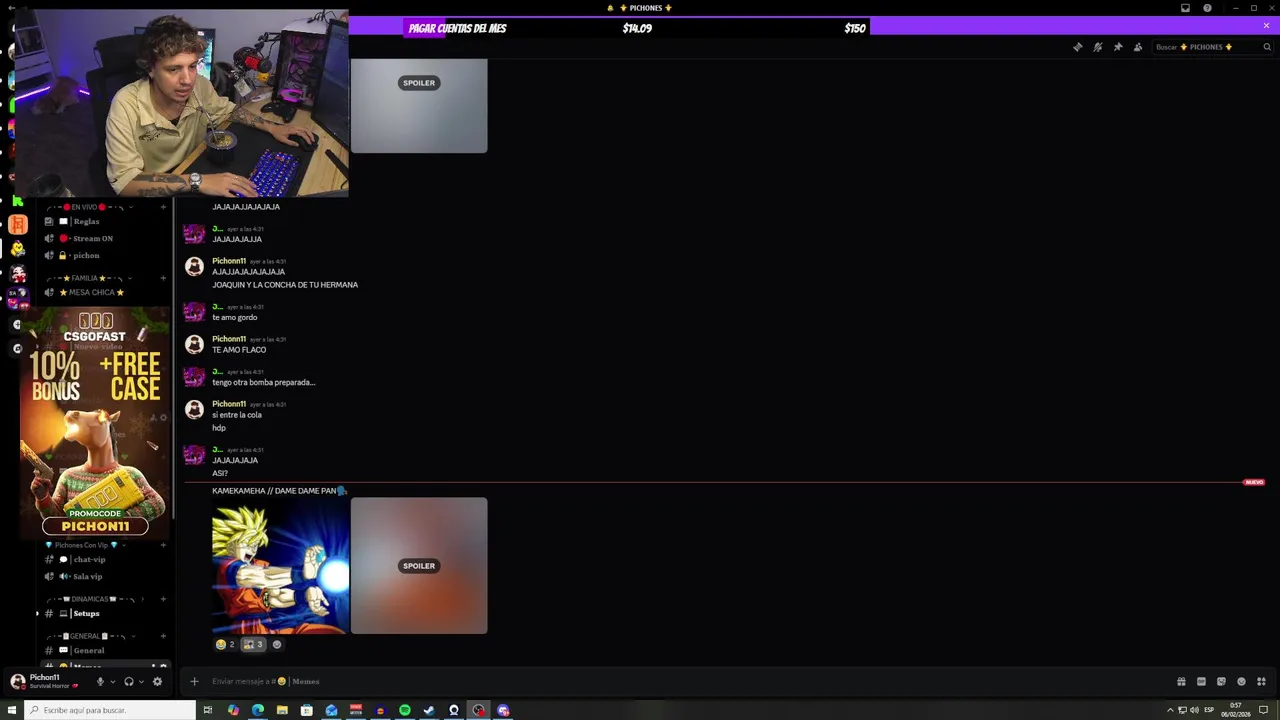
Task: Jump to new messages via NUEVO marker
Action: click(x=1253, y=483)
